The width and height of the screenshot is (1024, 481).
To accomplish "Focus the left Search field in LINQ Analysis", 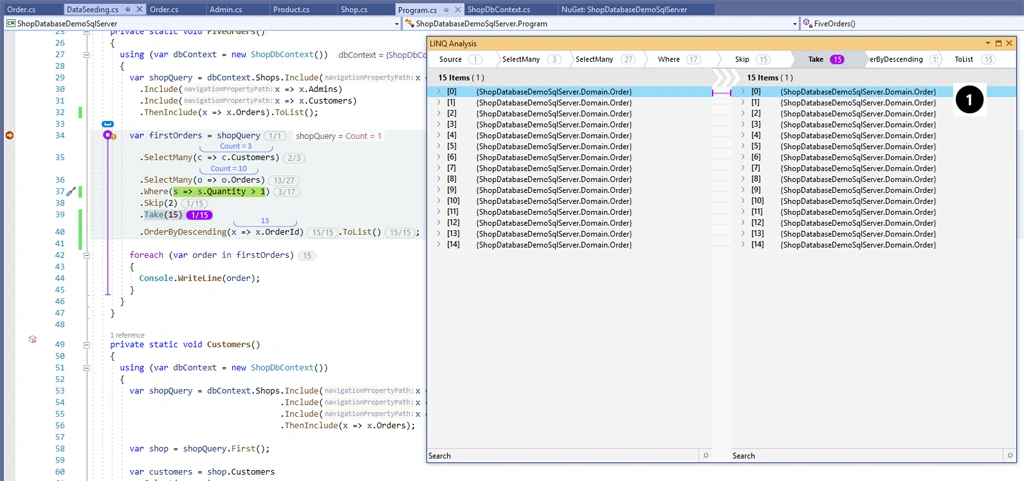I will tap(563, 456).
